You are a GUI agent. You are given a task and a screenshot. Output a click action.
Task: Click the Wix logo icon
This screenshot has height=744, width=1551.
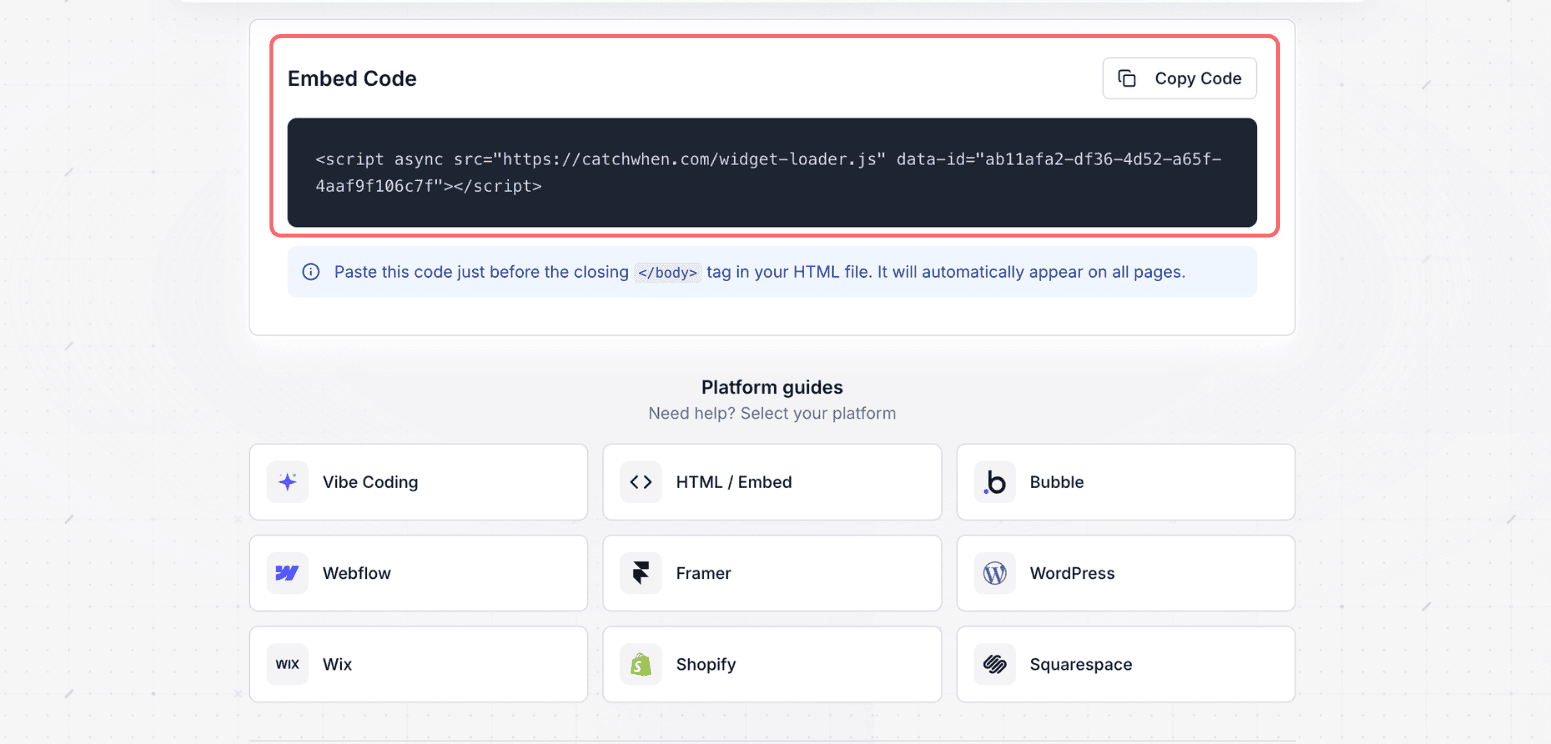287,664
